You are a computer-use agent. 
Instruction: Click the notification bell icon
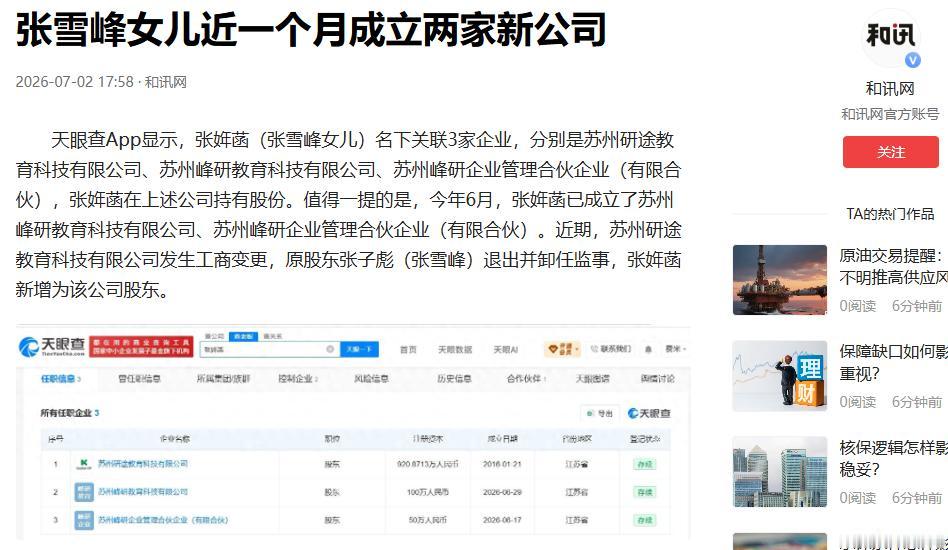[x=648, y=349]
